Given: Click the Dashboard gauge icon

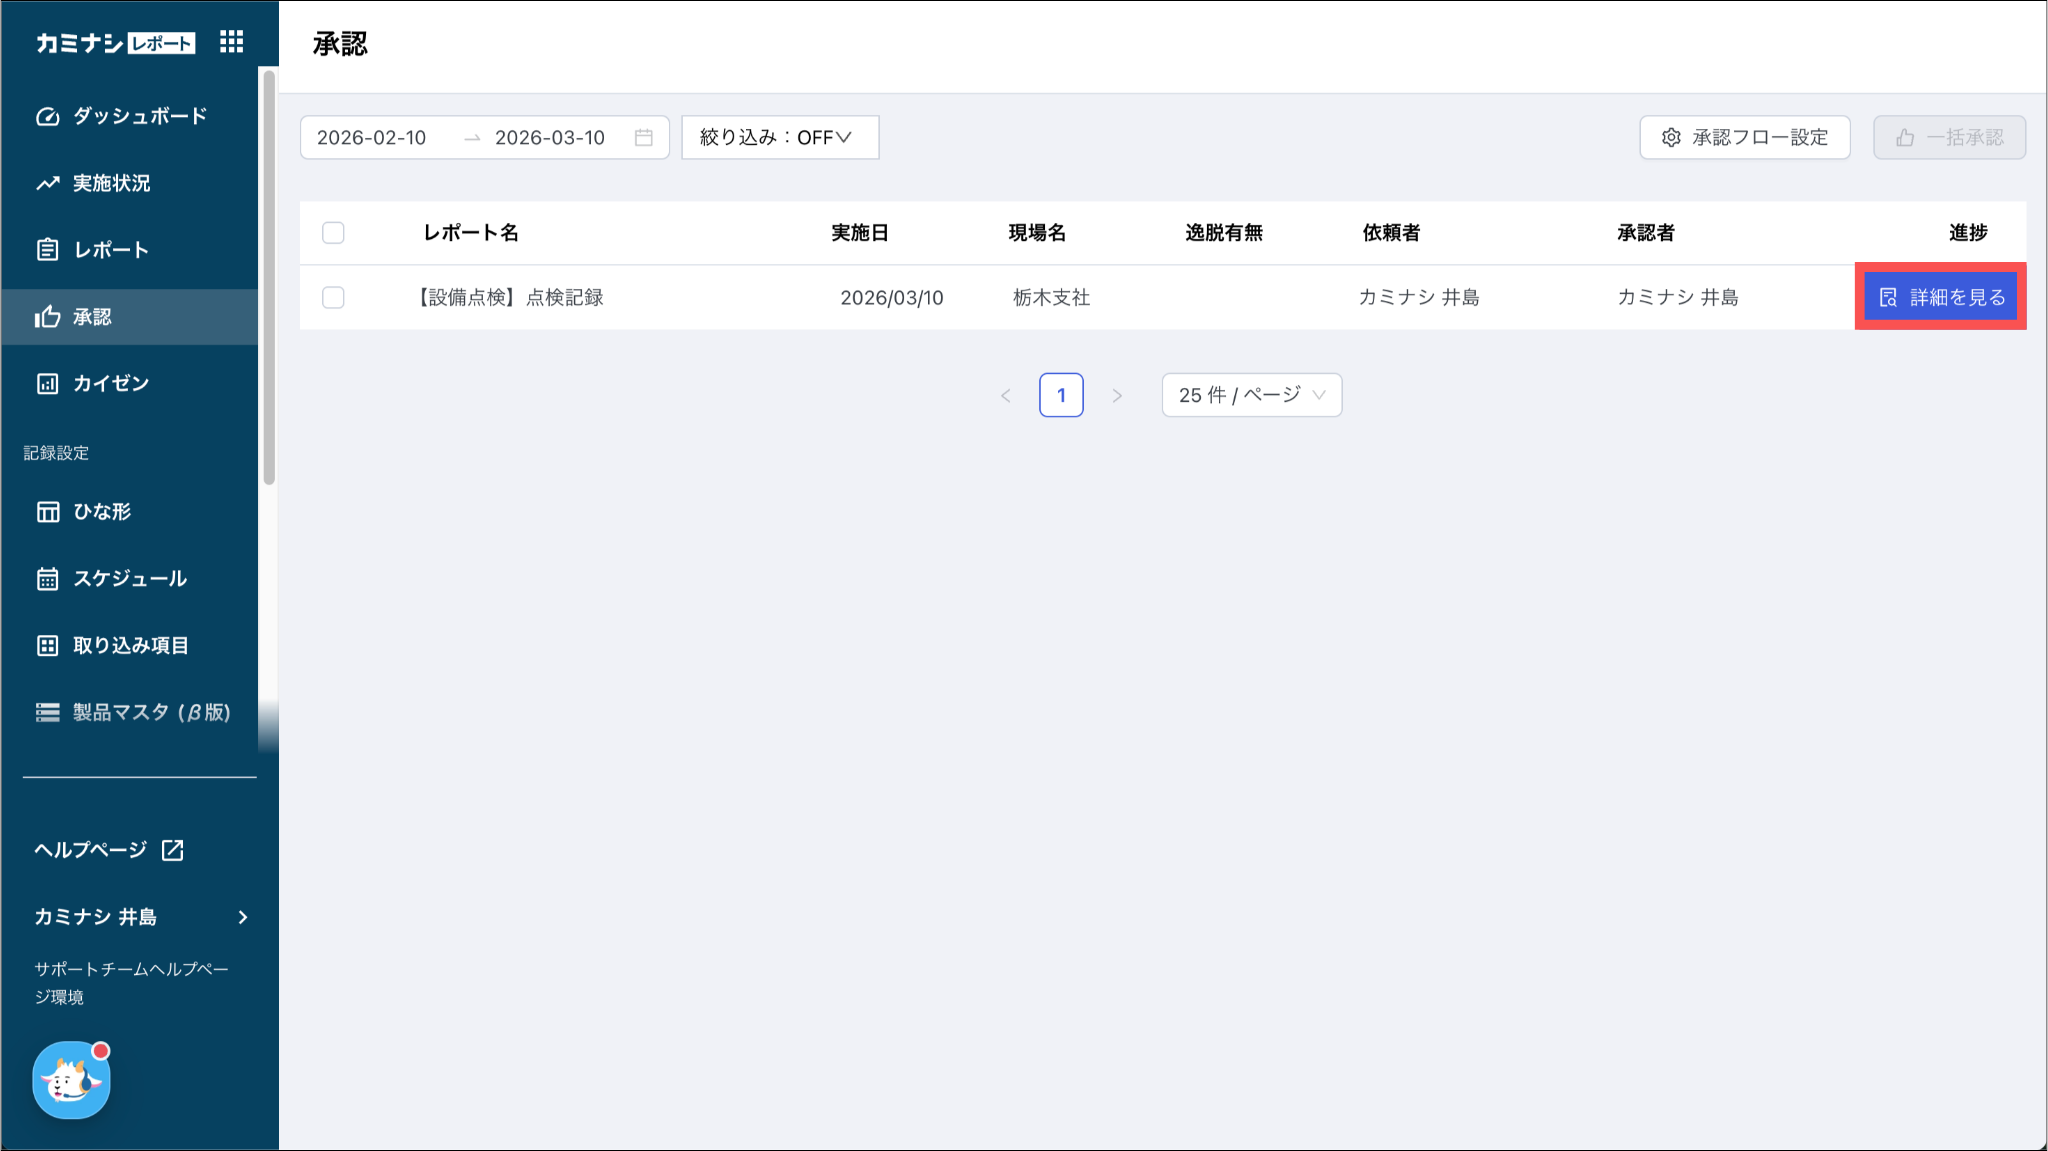Looking at the screenshot, I should tap(48, 116).
